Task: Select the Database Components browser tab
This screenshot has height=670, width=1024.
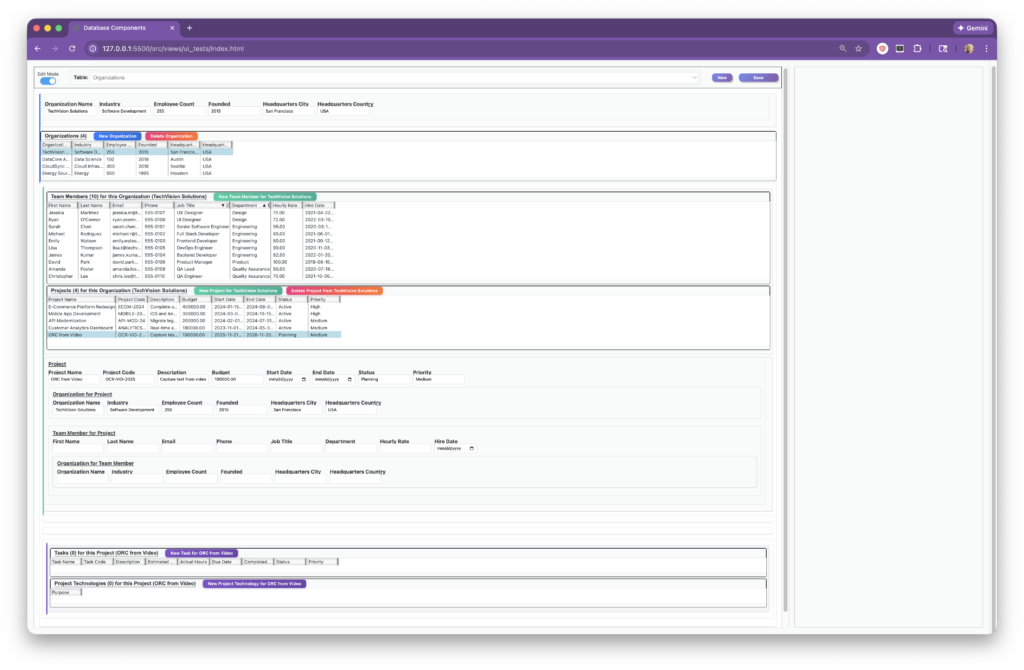Action: 125,28
